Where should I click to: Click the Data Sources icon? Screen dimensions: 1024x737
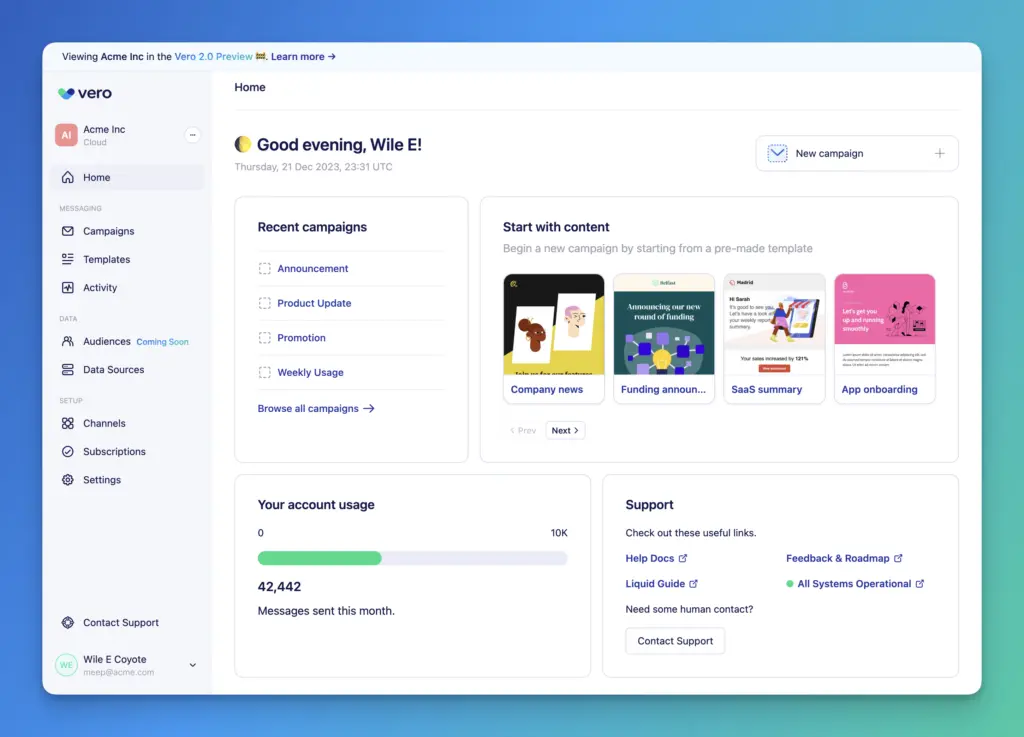click(x=68, y=370)
